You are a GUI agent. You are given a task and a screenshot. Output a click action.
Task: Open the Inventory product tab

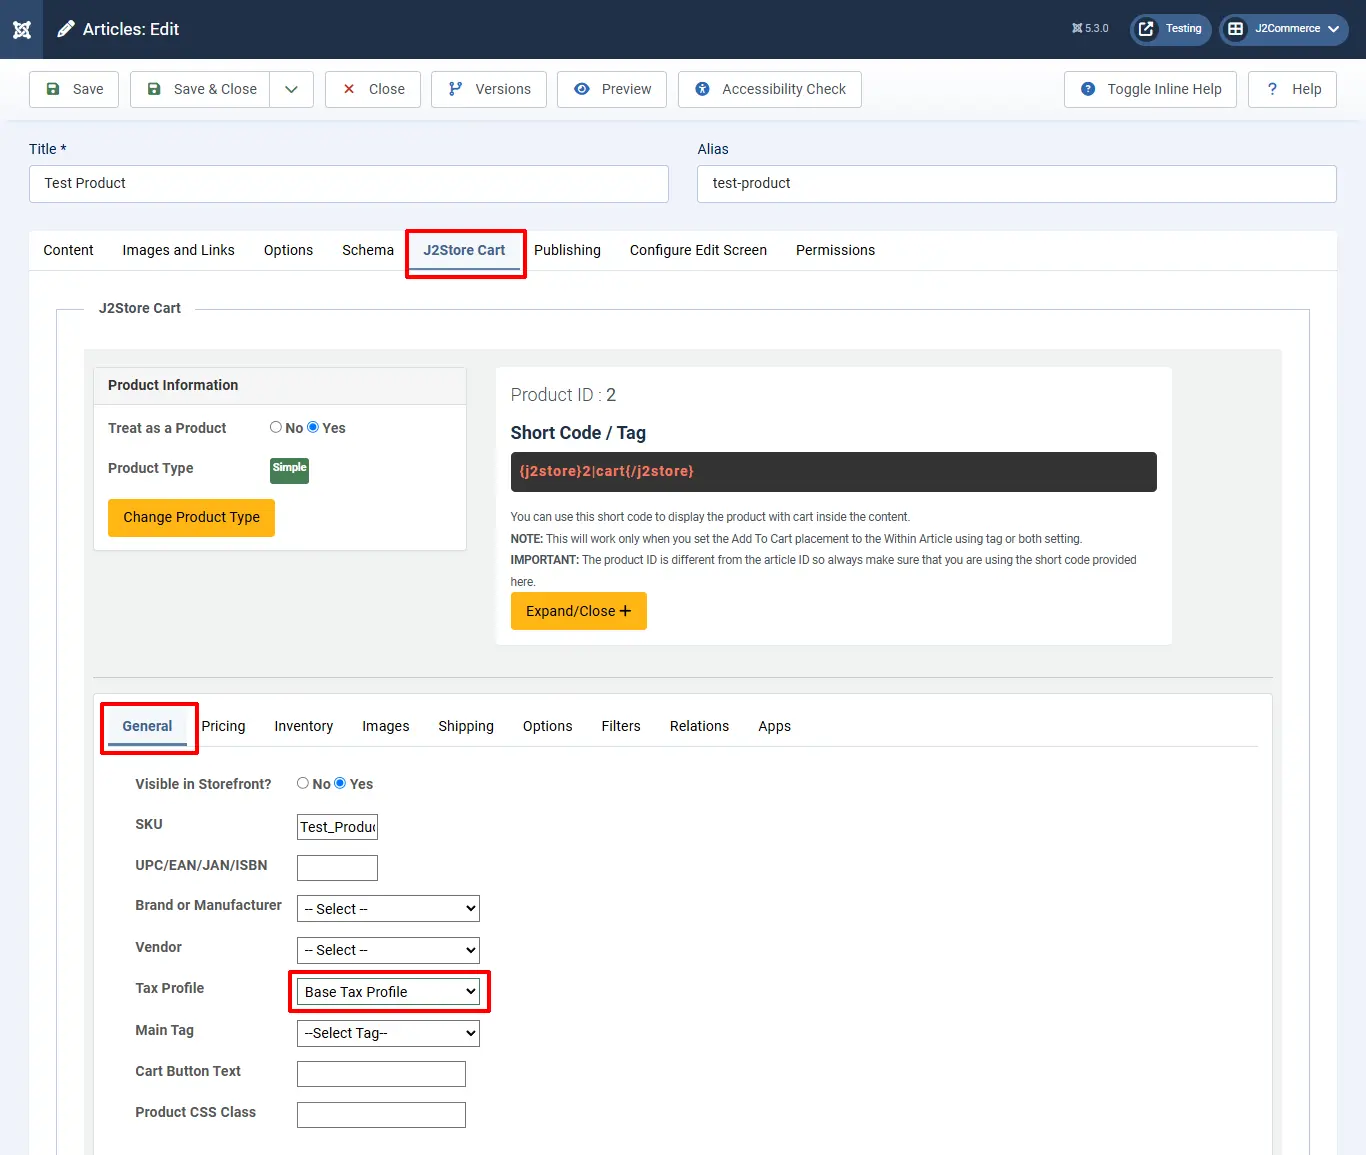[303, 726]
